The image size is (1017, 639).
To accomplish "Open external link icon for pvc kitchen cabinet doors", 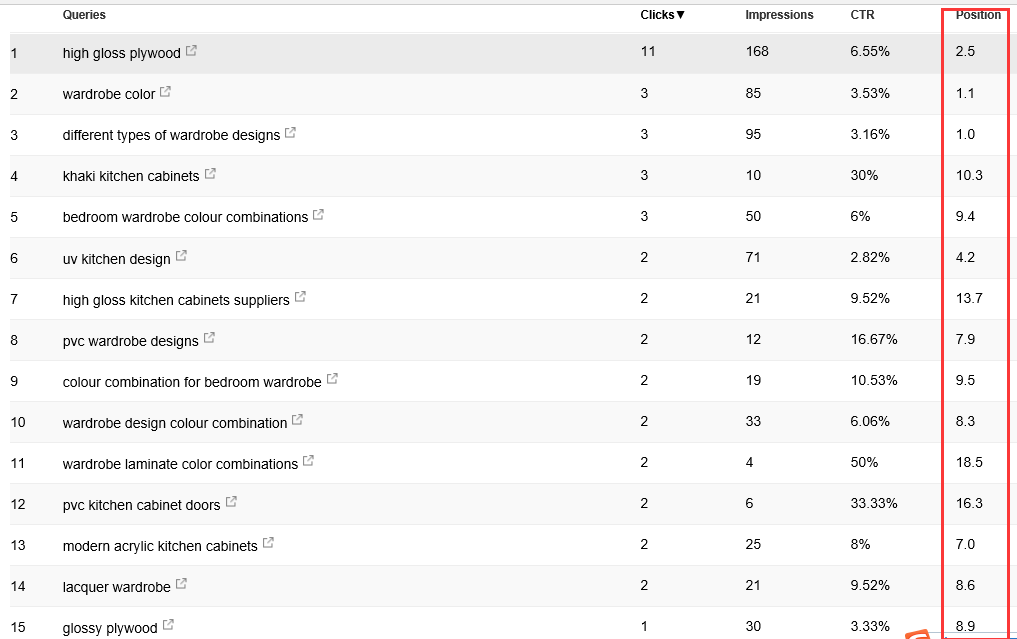I will pyautogui.click(x=231, y=502).
